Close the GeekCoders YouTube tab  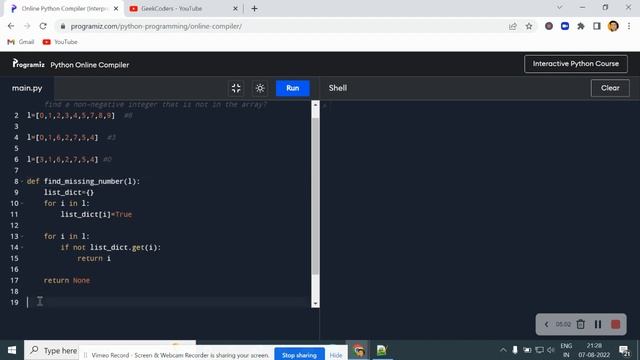click(235, 9)
